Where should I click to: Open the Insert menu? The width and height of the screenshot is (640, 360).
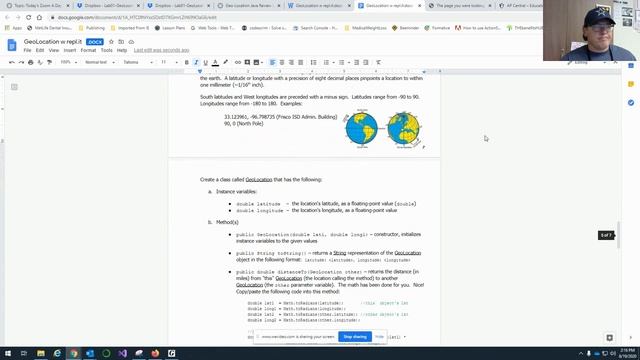pyautogui.click(x=70, y=50)
